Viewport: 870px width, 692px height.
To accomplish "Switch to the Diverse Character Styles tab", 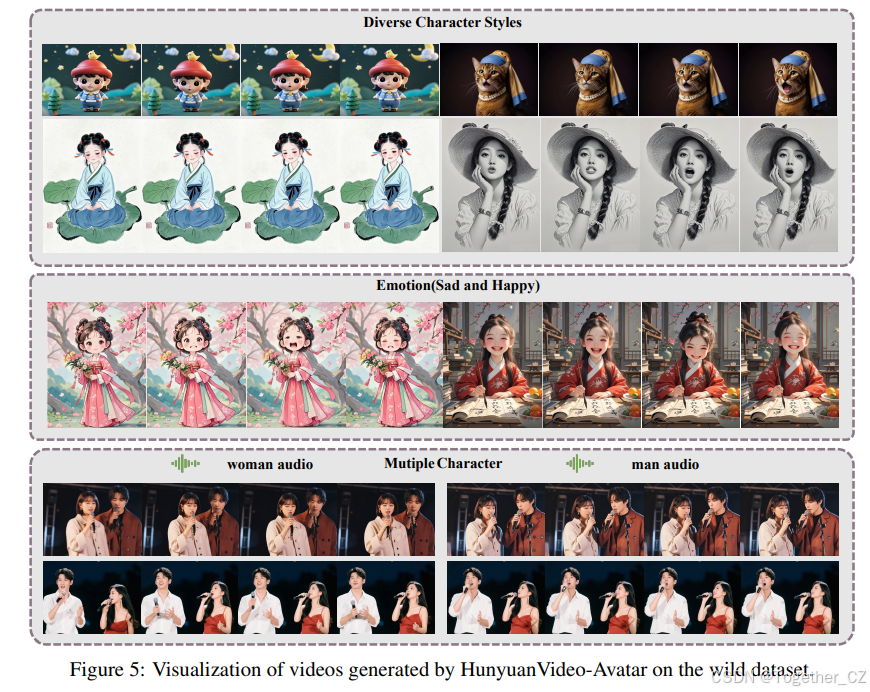I will coord(443,22).
